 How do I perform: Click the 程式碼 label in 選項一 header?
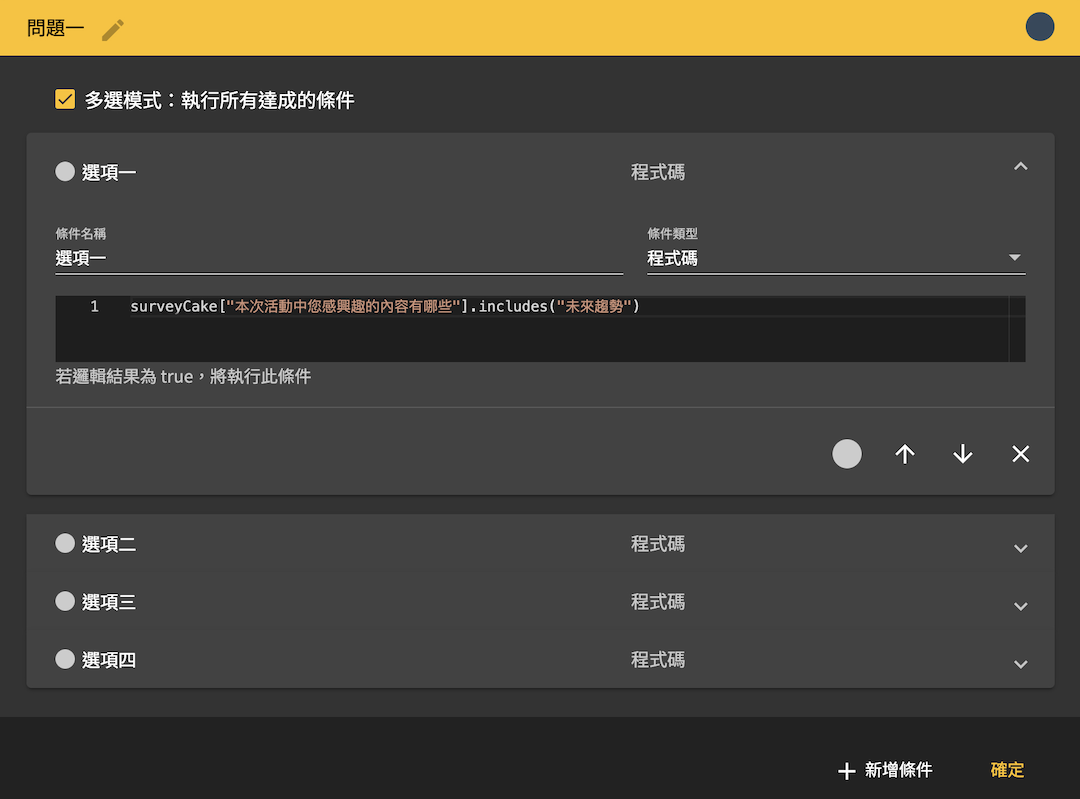(x=658, y=172)
